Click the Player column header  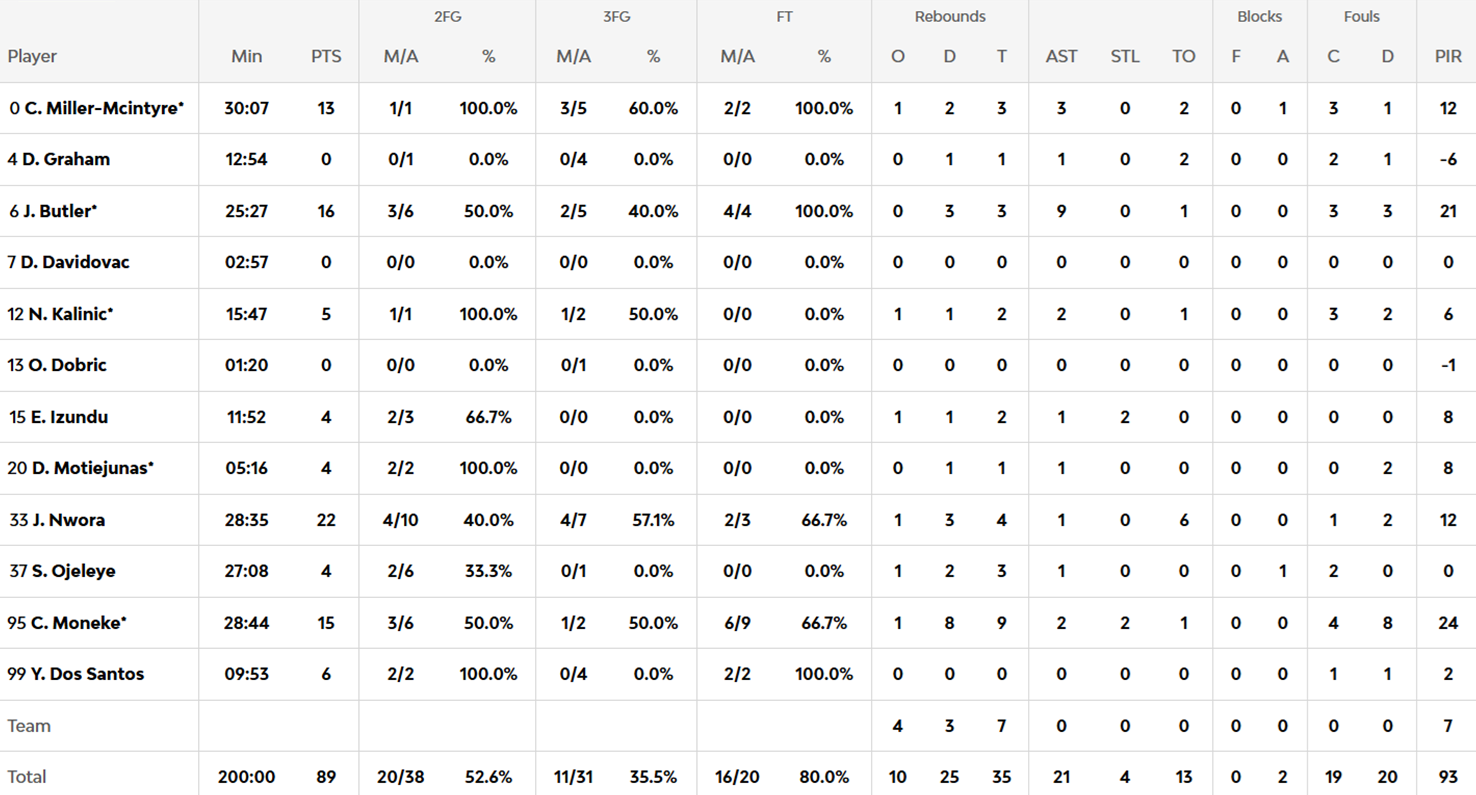pos(32,57)
